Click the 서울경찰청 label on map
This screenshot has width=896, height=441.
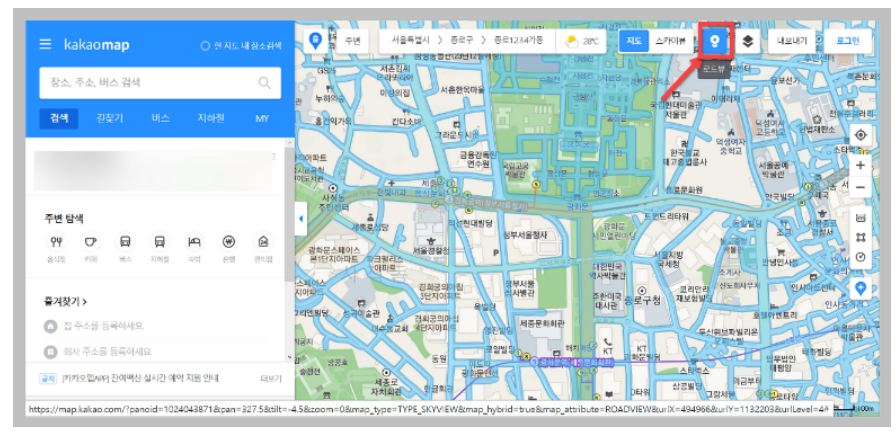coord(433,251)
